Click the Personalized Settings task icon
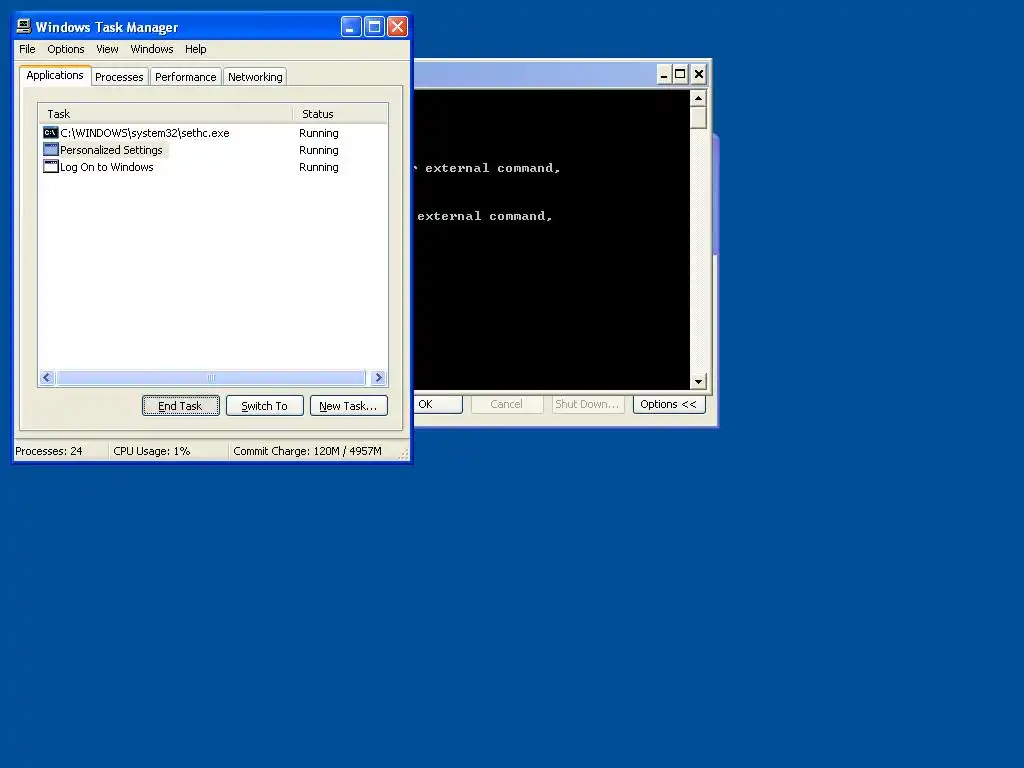The height and width of the screenshot is (768, 1024). 50,150
